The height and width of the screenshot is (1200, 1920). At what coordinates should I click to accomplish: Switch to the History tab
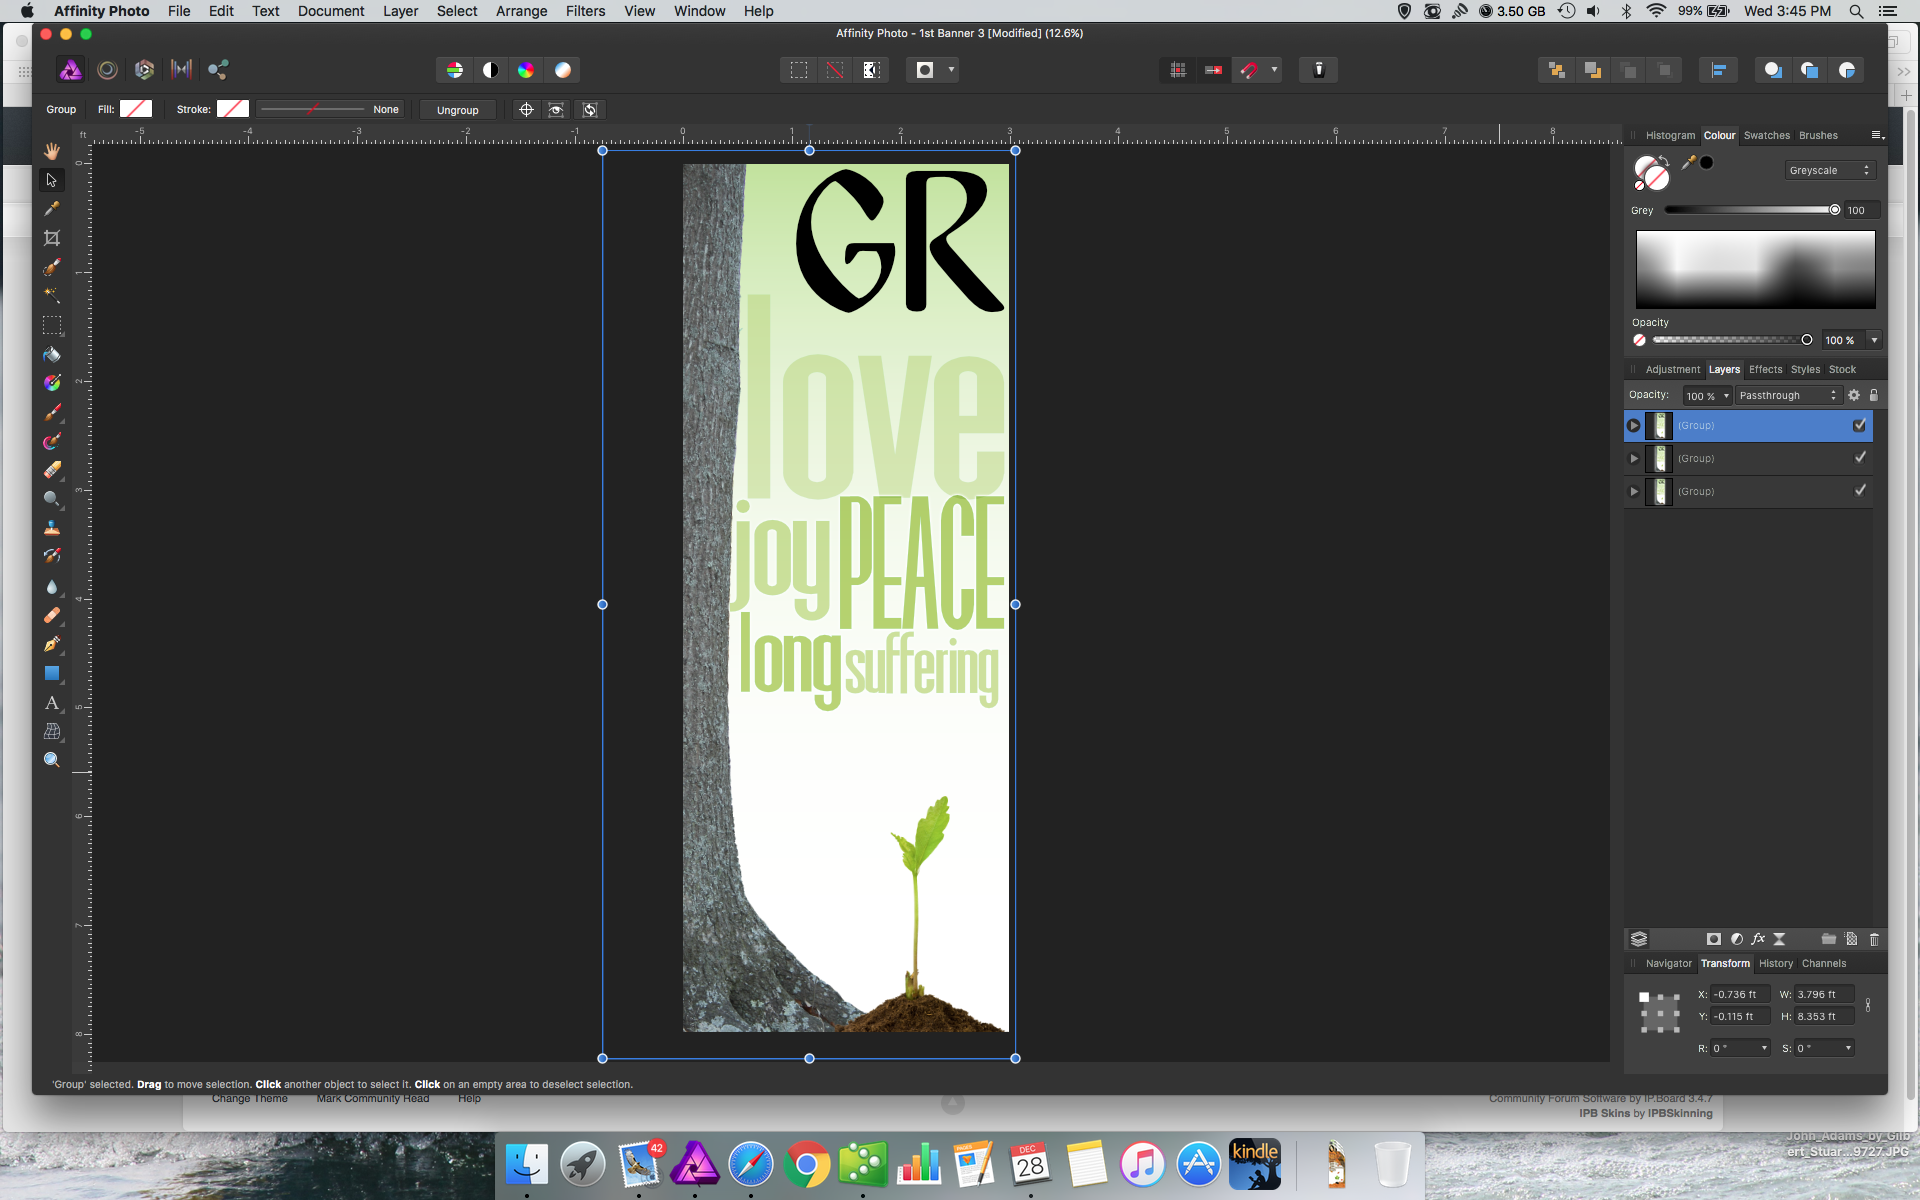(1776, 963)
